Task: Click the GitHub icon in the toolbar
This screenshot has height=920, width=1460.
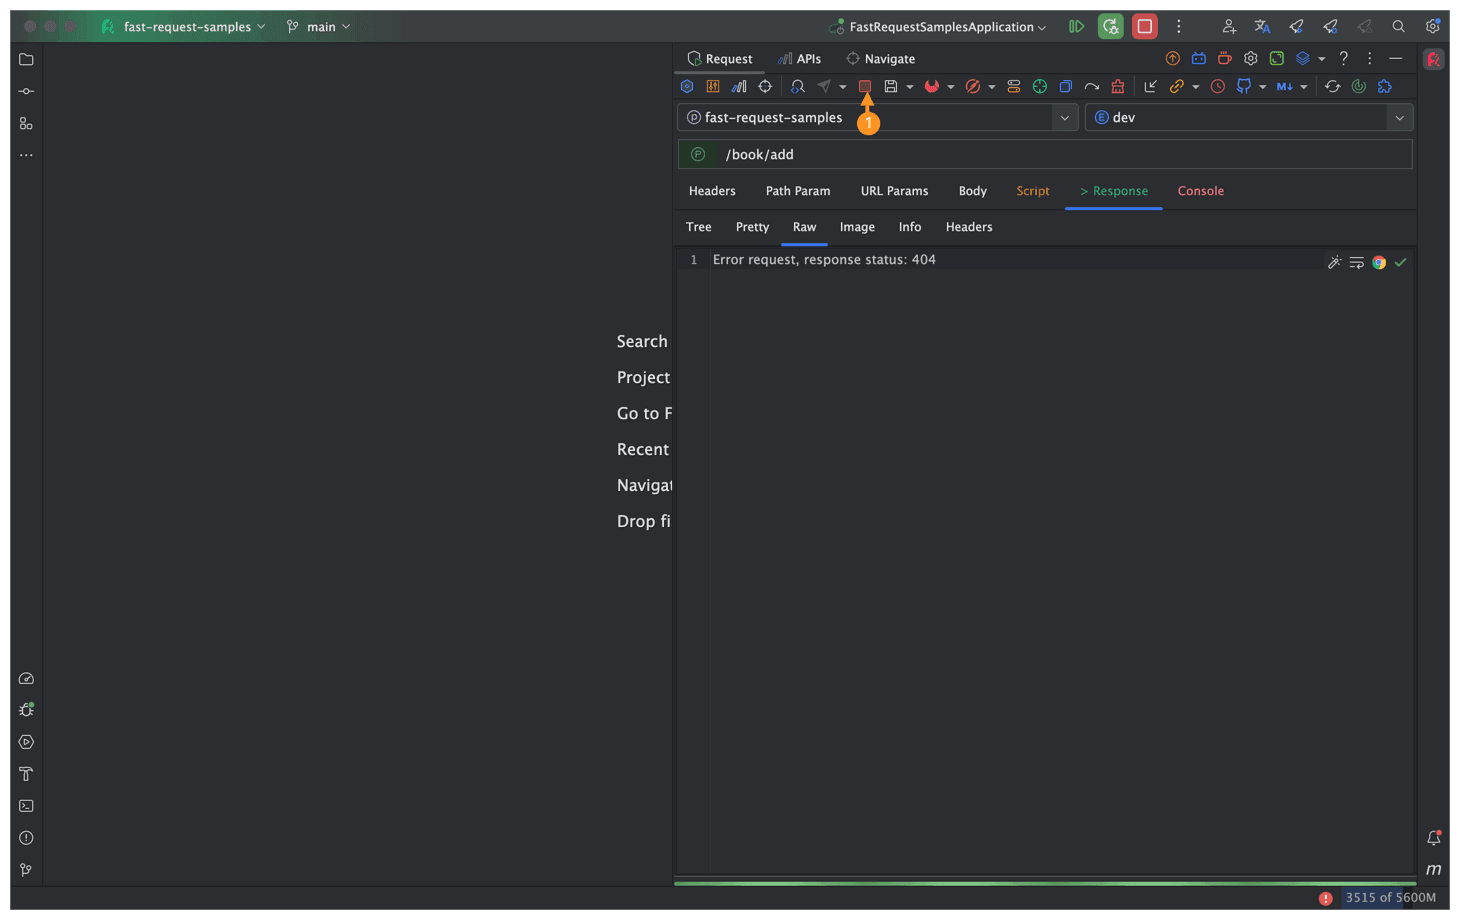Action: pos(1243,87)
